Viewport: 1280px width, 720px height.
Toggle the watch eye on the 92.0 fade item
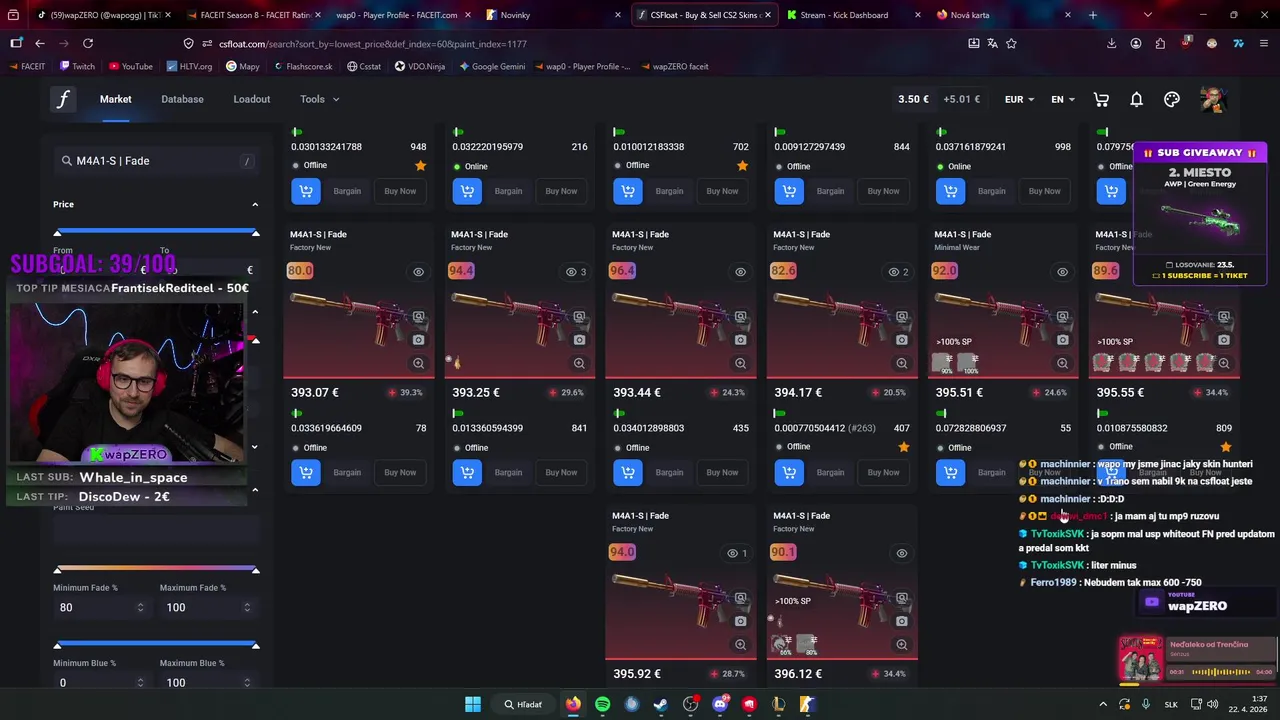coord(1062,272)
